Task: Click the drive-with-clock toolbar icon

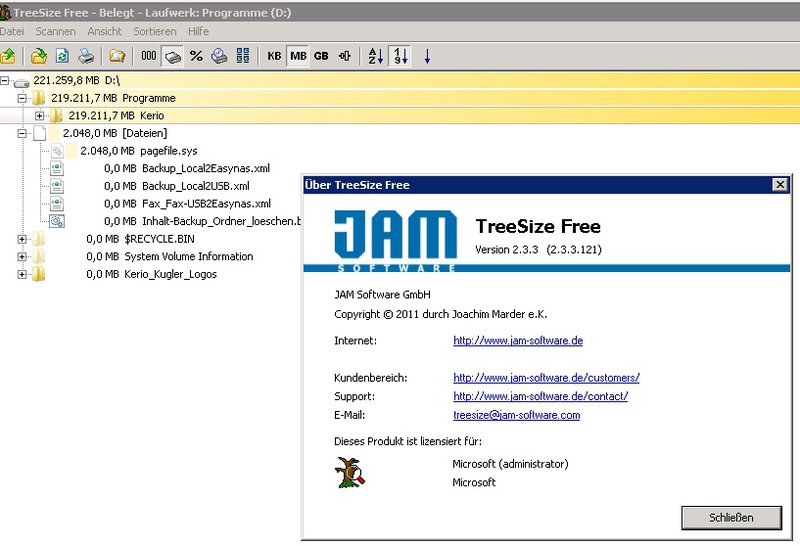Action: (x=219, y=56)
